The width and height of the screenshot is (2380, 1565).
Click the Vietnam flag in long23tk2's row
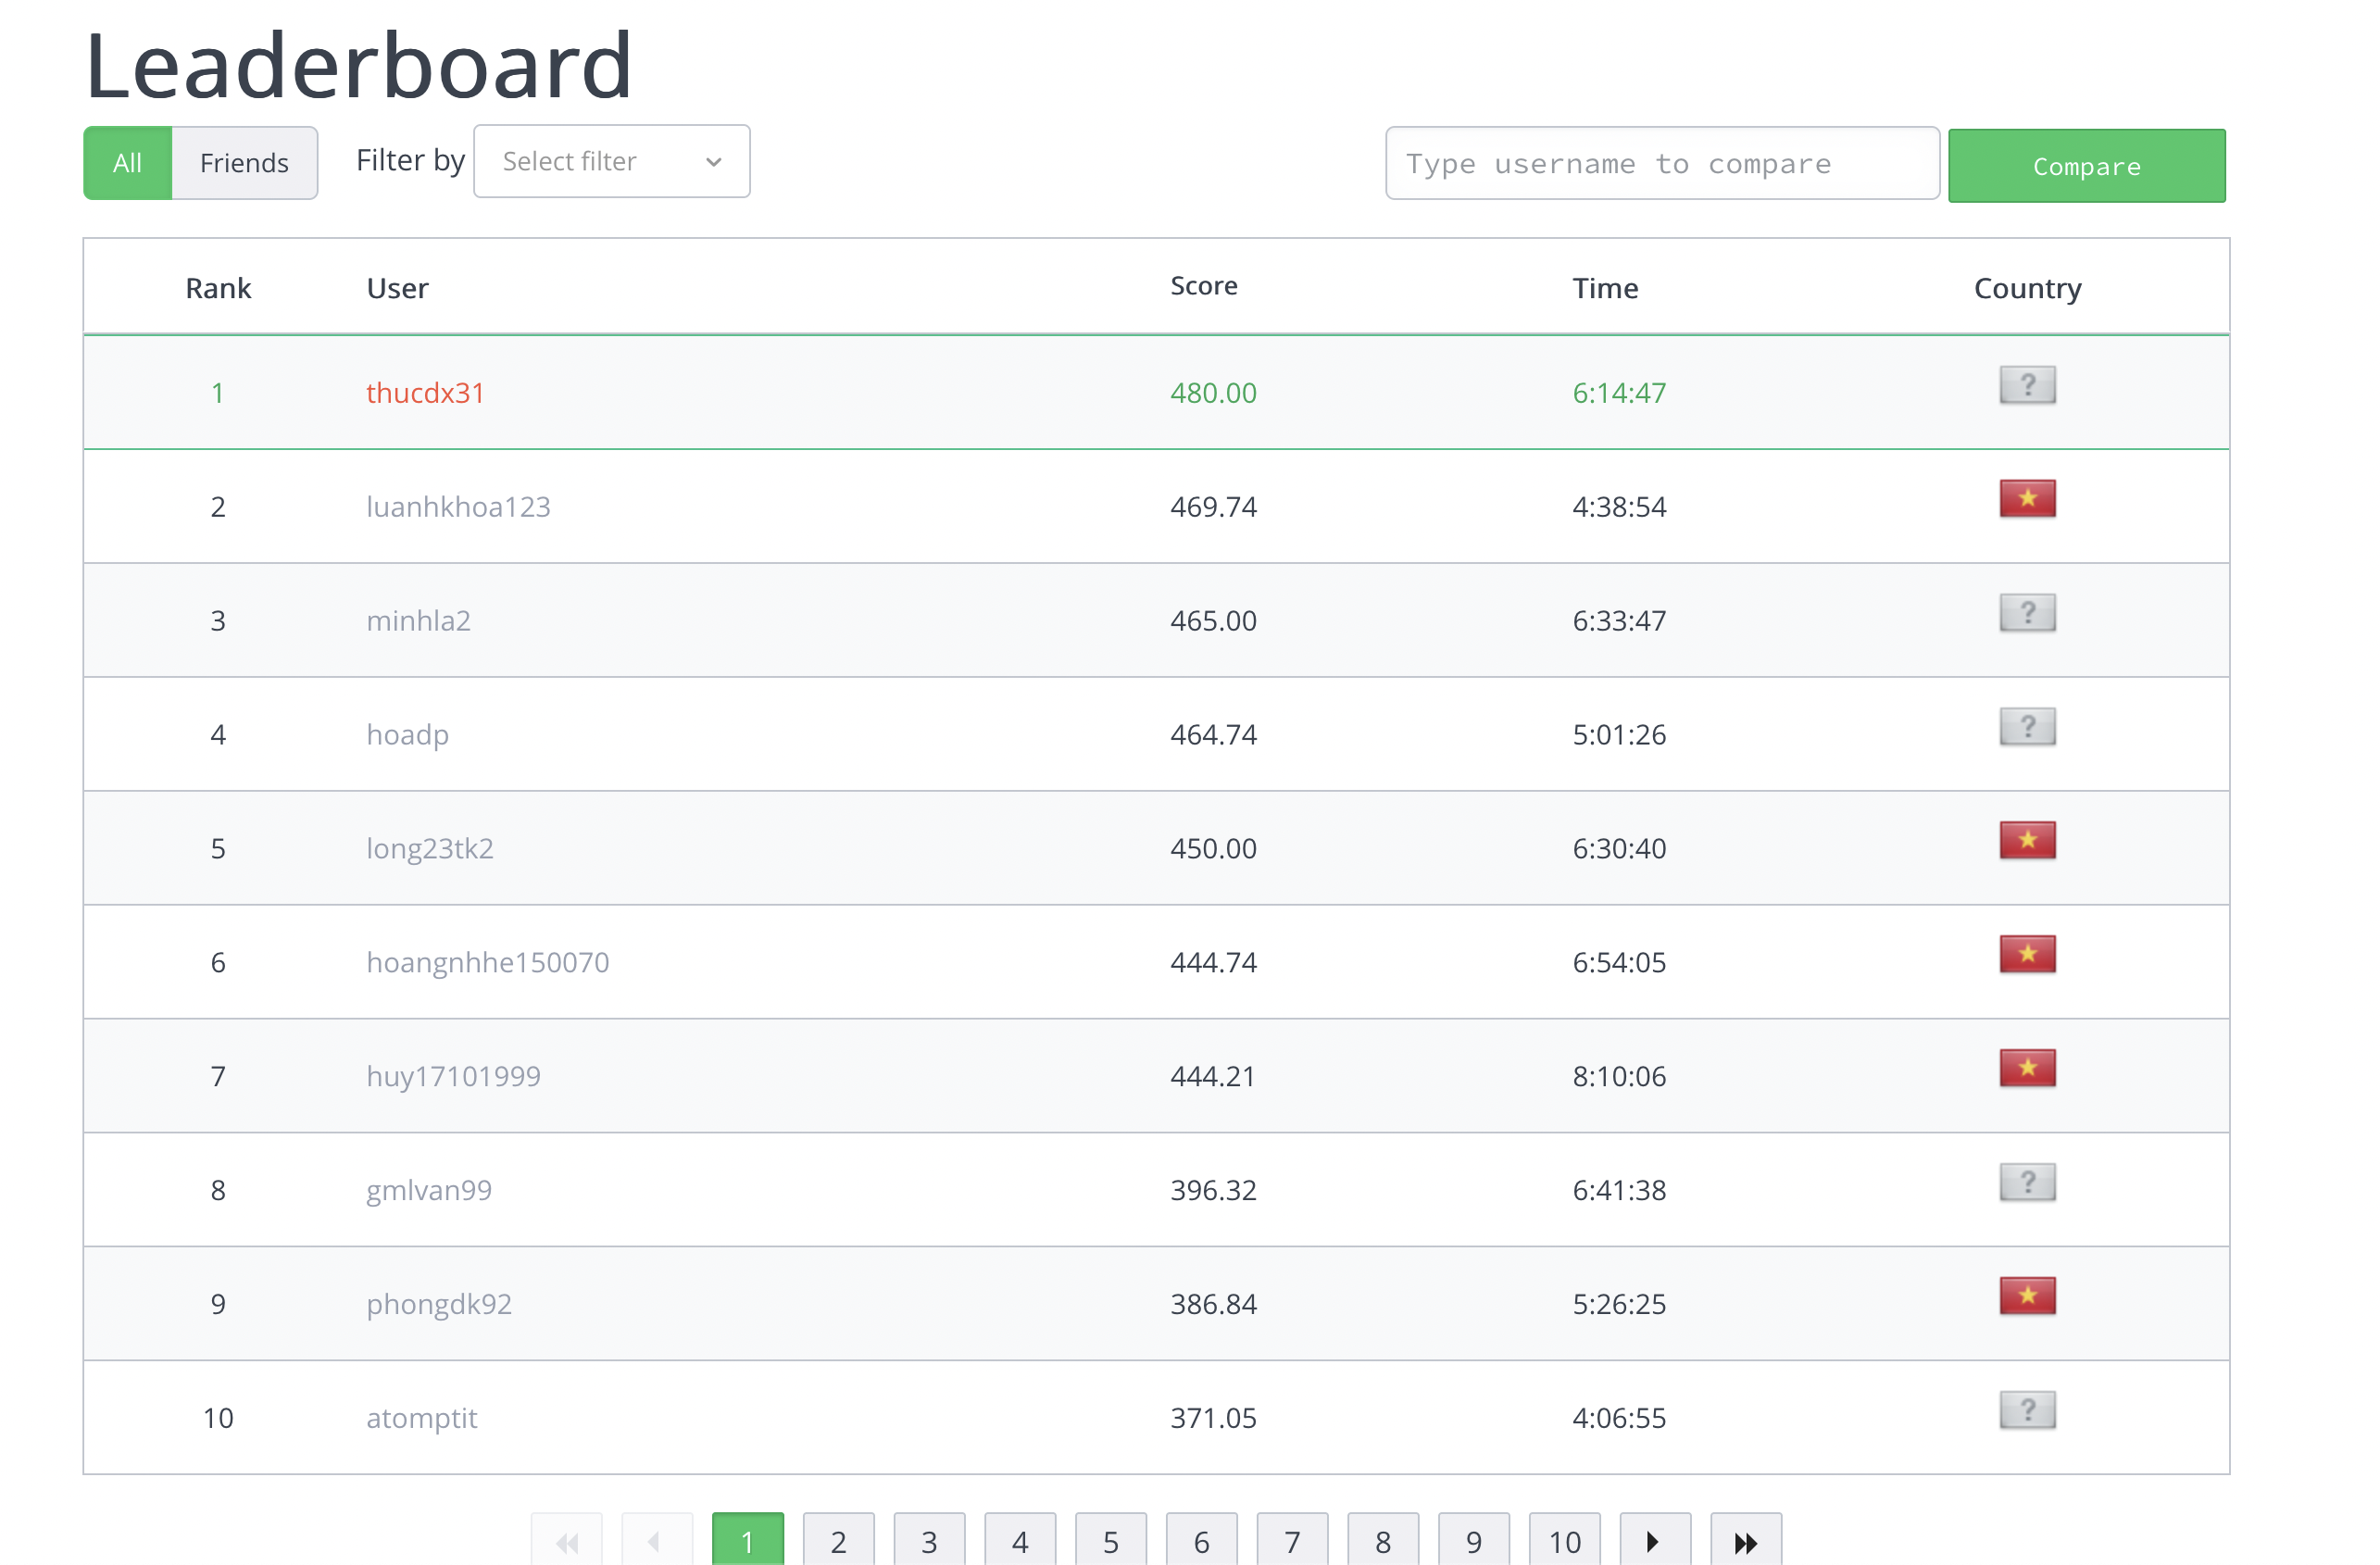(2026, 840)
